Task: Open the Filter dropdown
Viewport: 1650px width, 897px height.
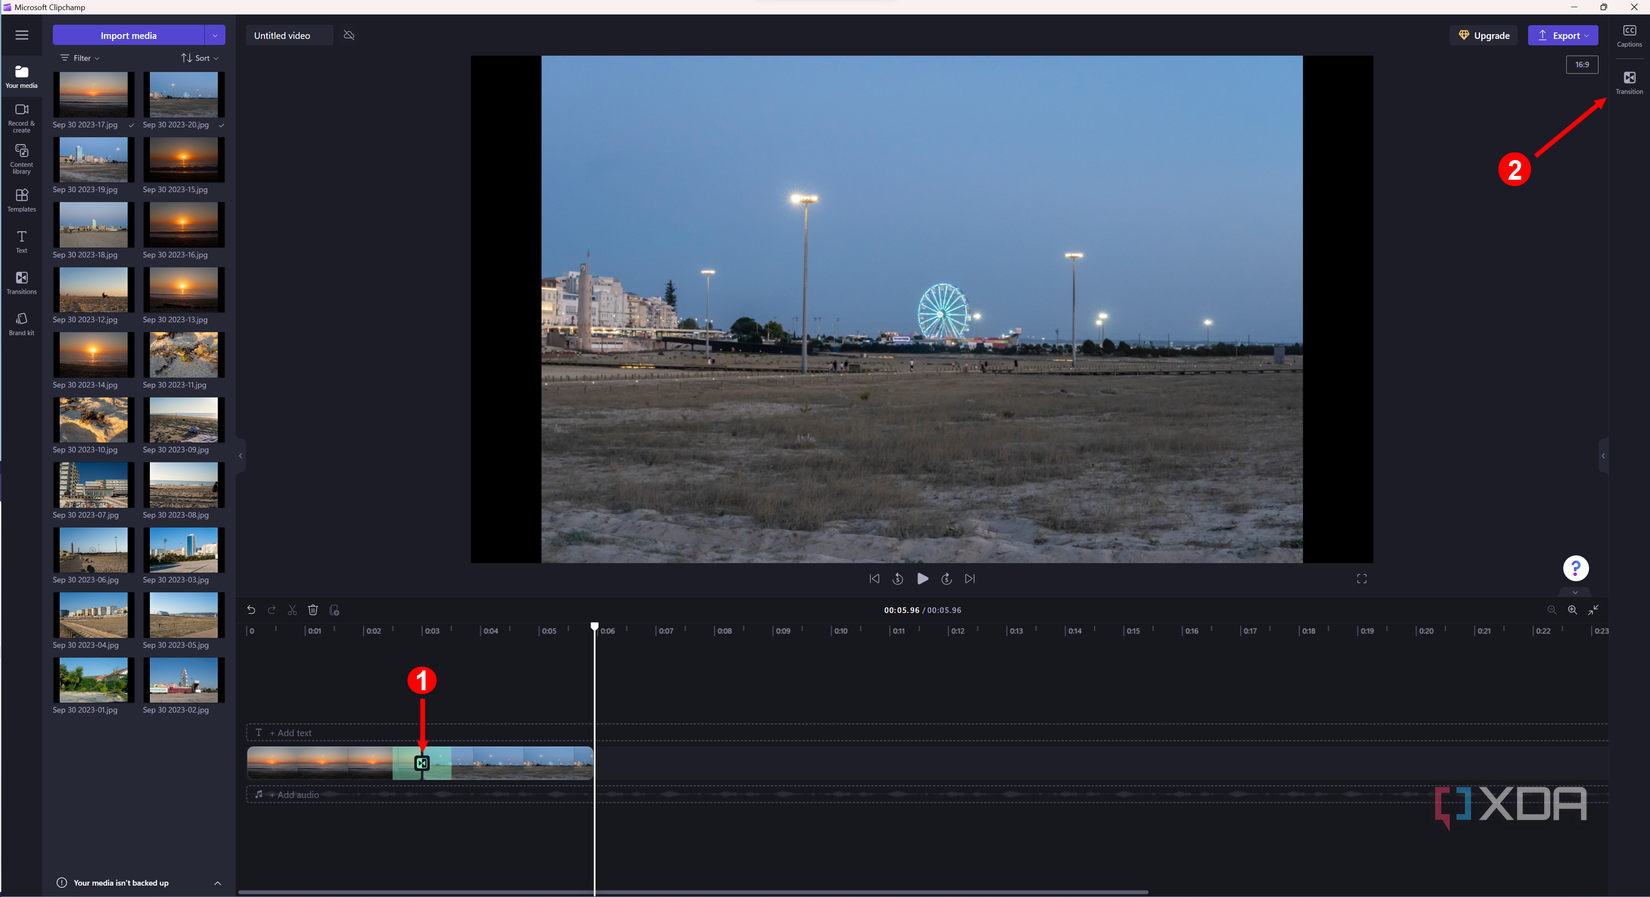Action: tap(80, 58)
